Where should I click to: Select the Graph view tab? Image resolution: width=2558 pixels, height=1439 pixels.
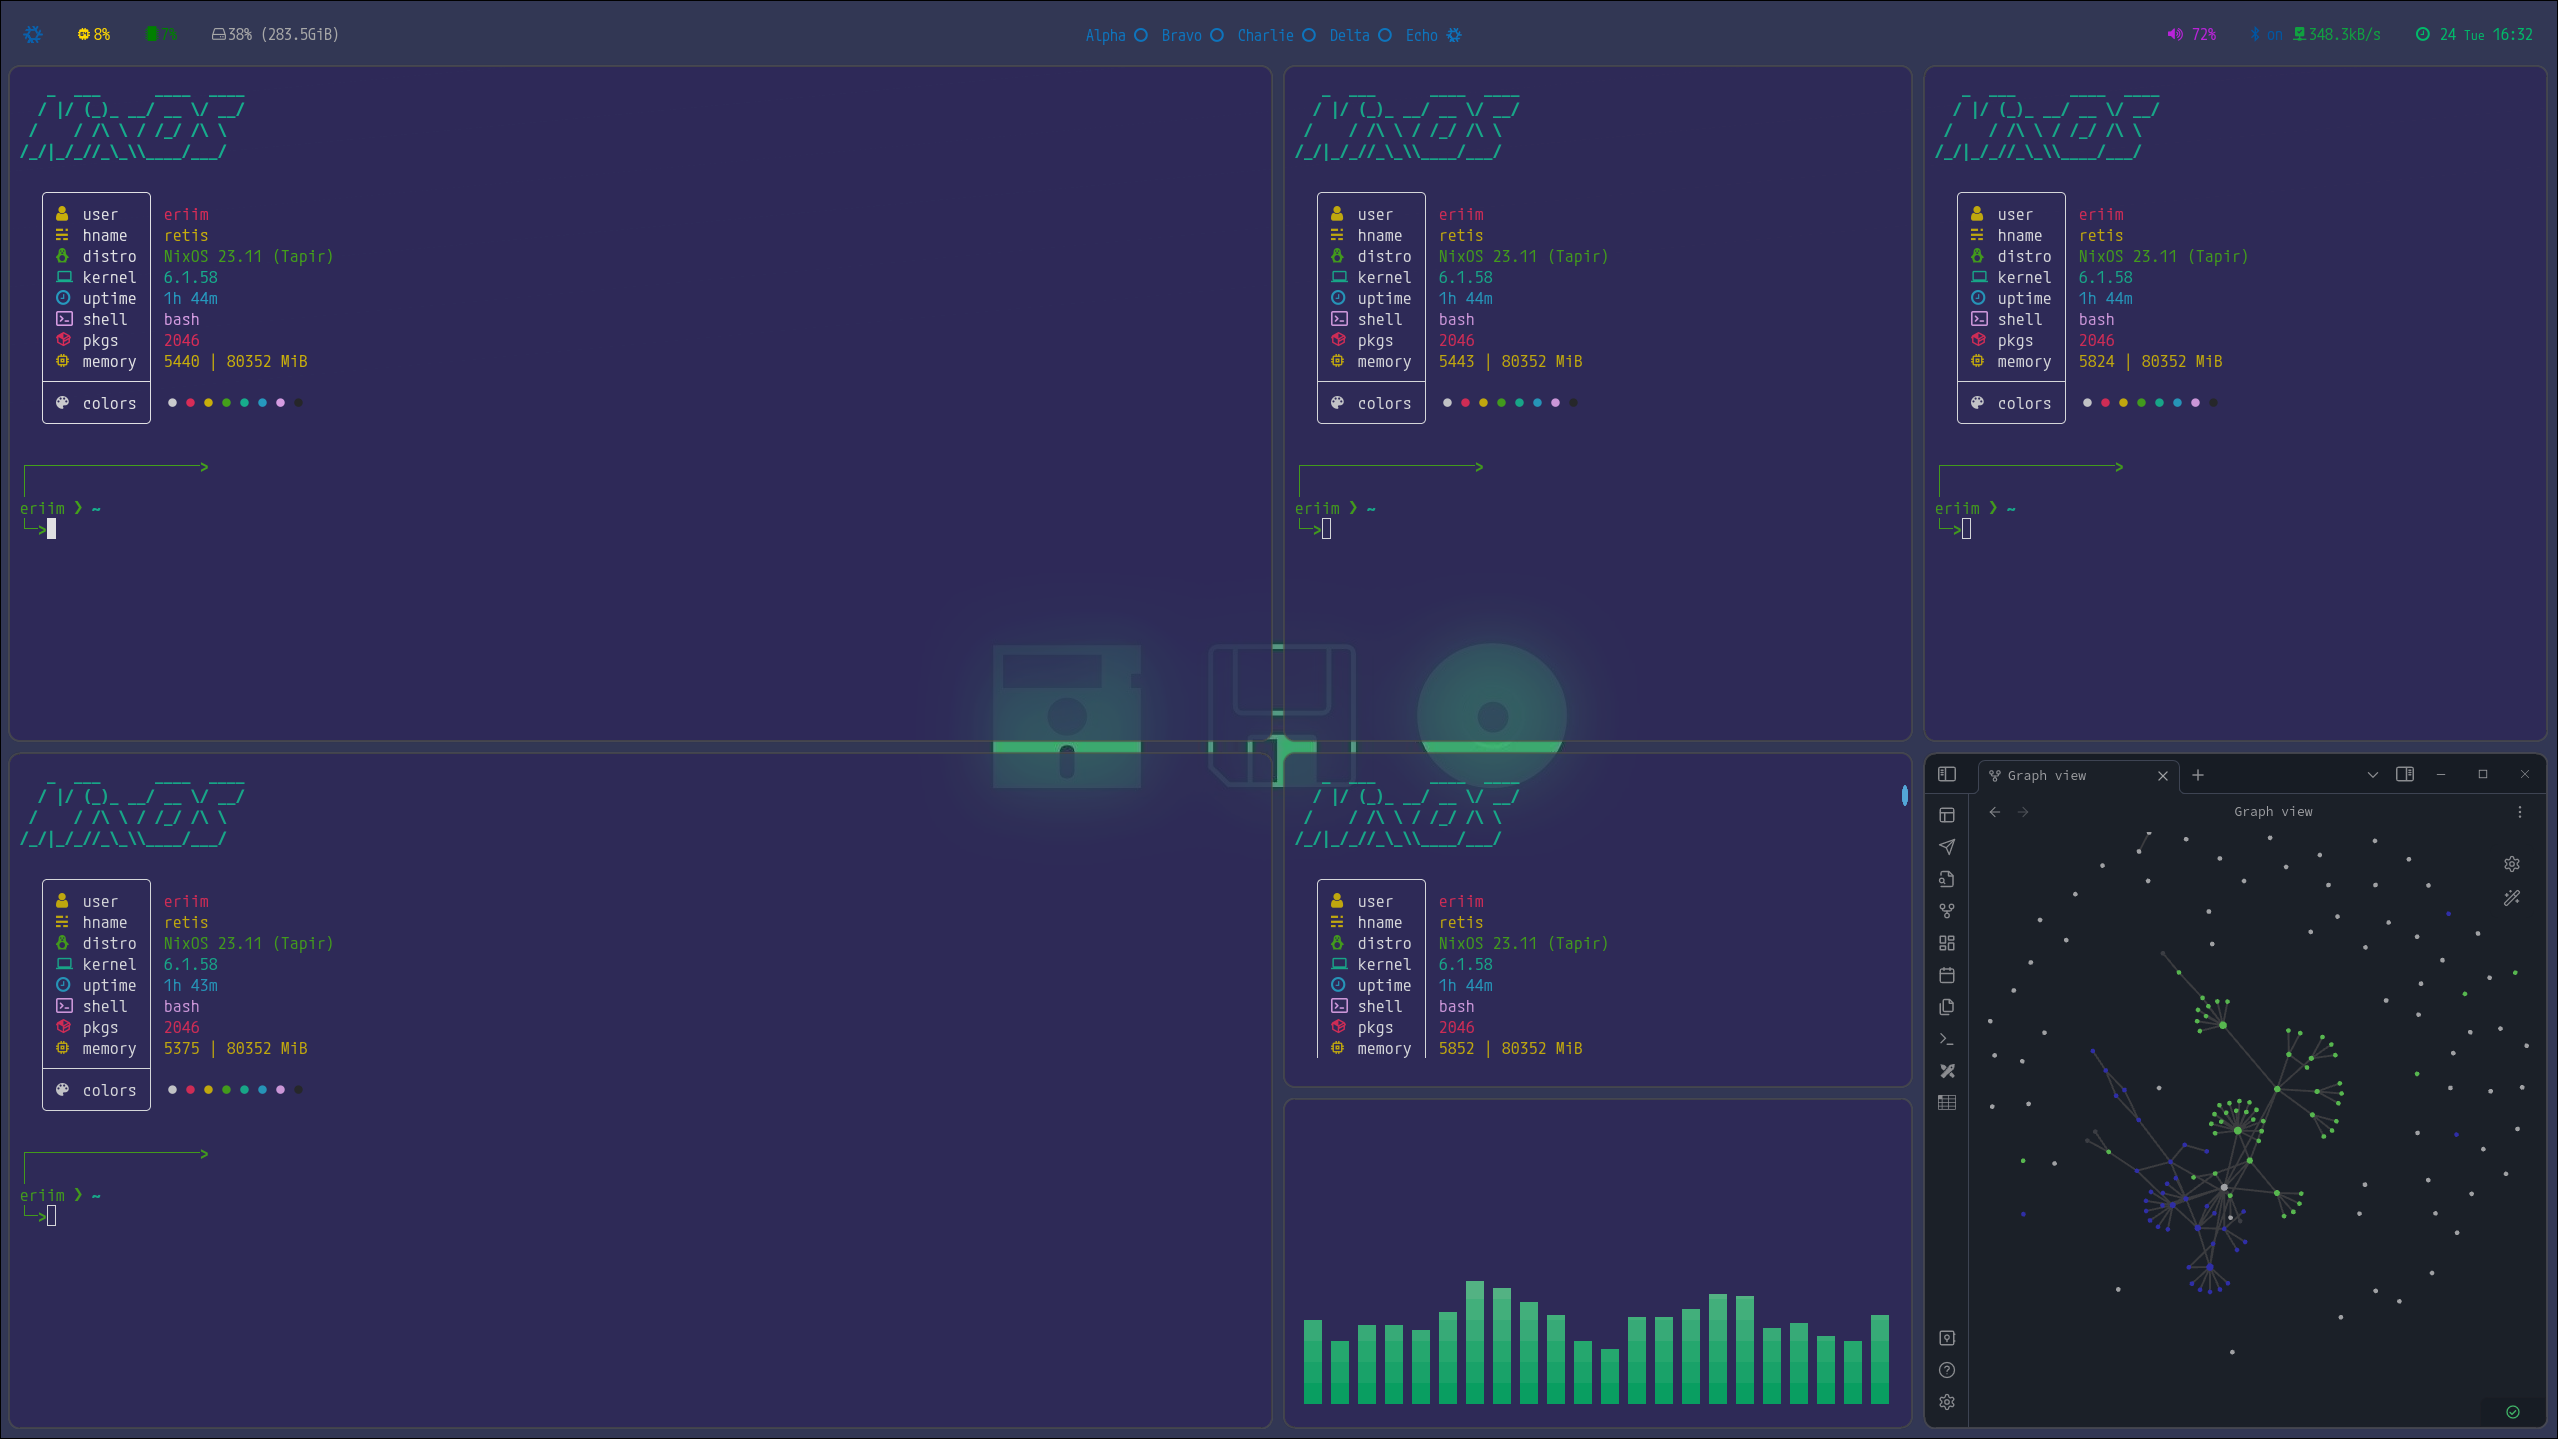(x=2045, y=775)
